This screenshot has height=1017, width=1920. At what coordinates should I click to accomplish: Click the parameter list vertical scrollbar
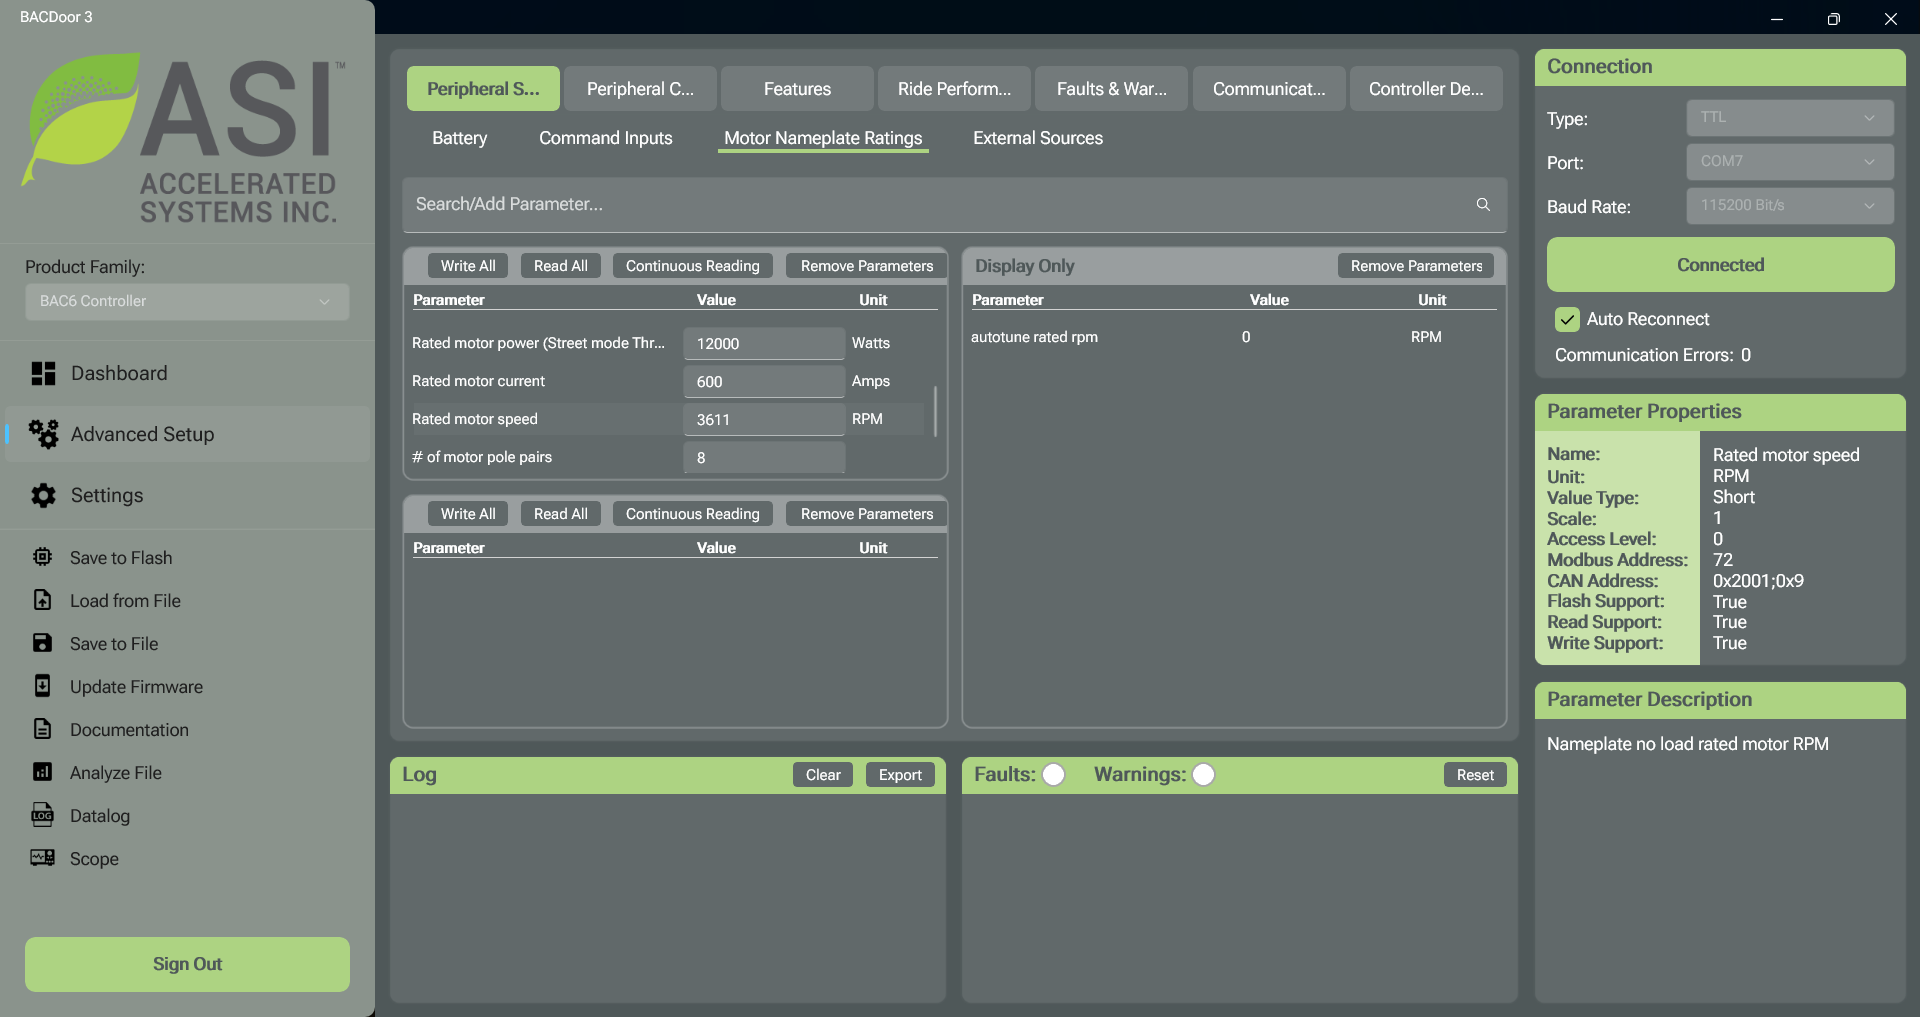[935, 411]
